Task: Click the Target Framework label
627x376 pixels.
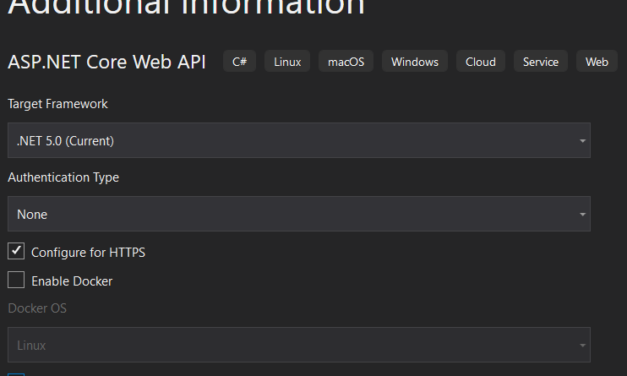Action: click(x=58, y=104)
